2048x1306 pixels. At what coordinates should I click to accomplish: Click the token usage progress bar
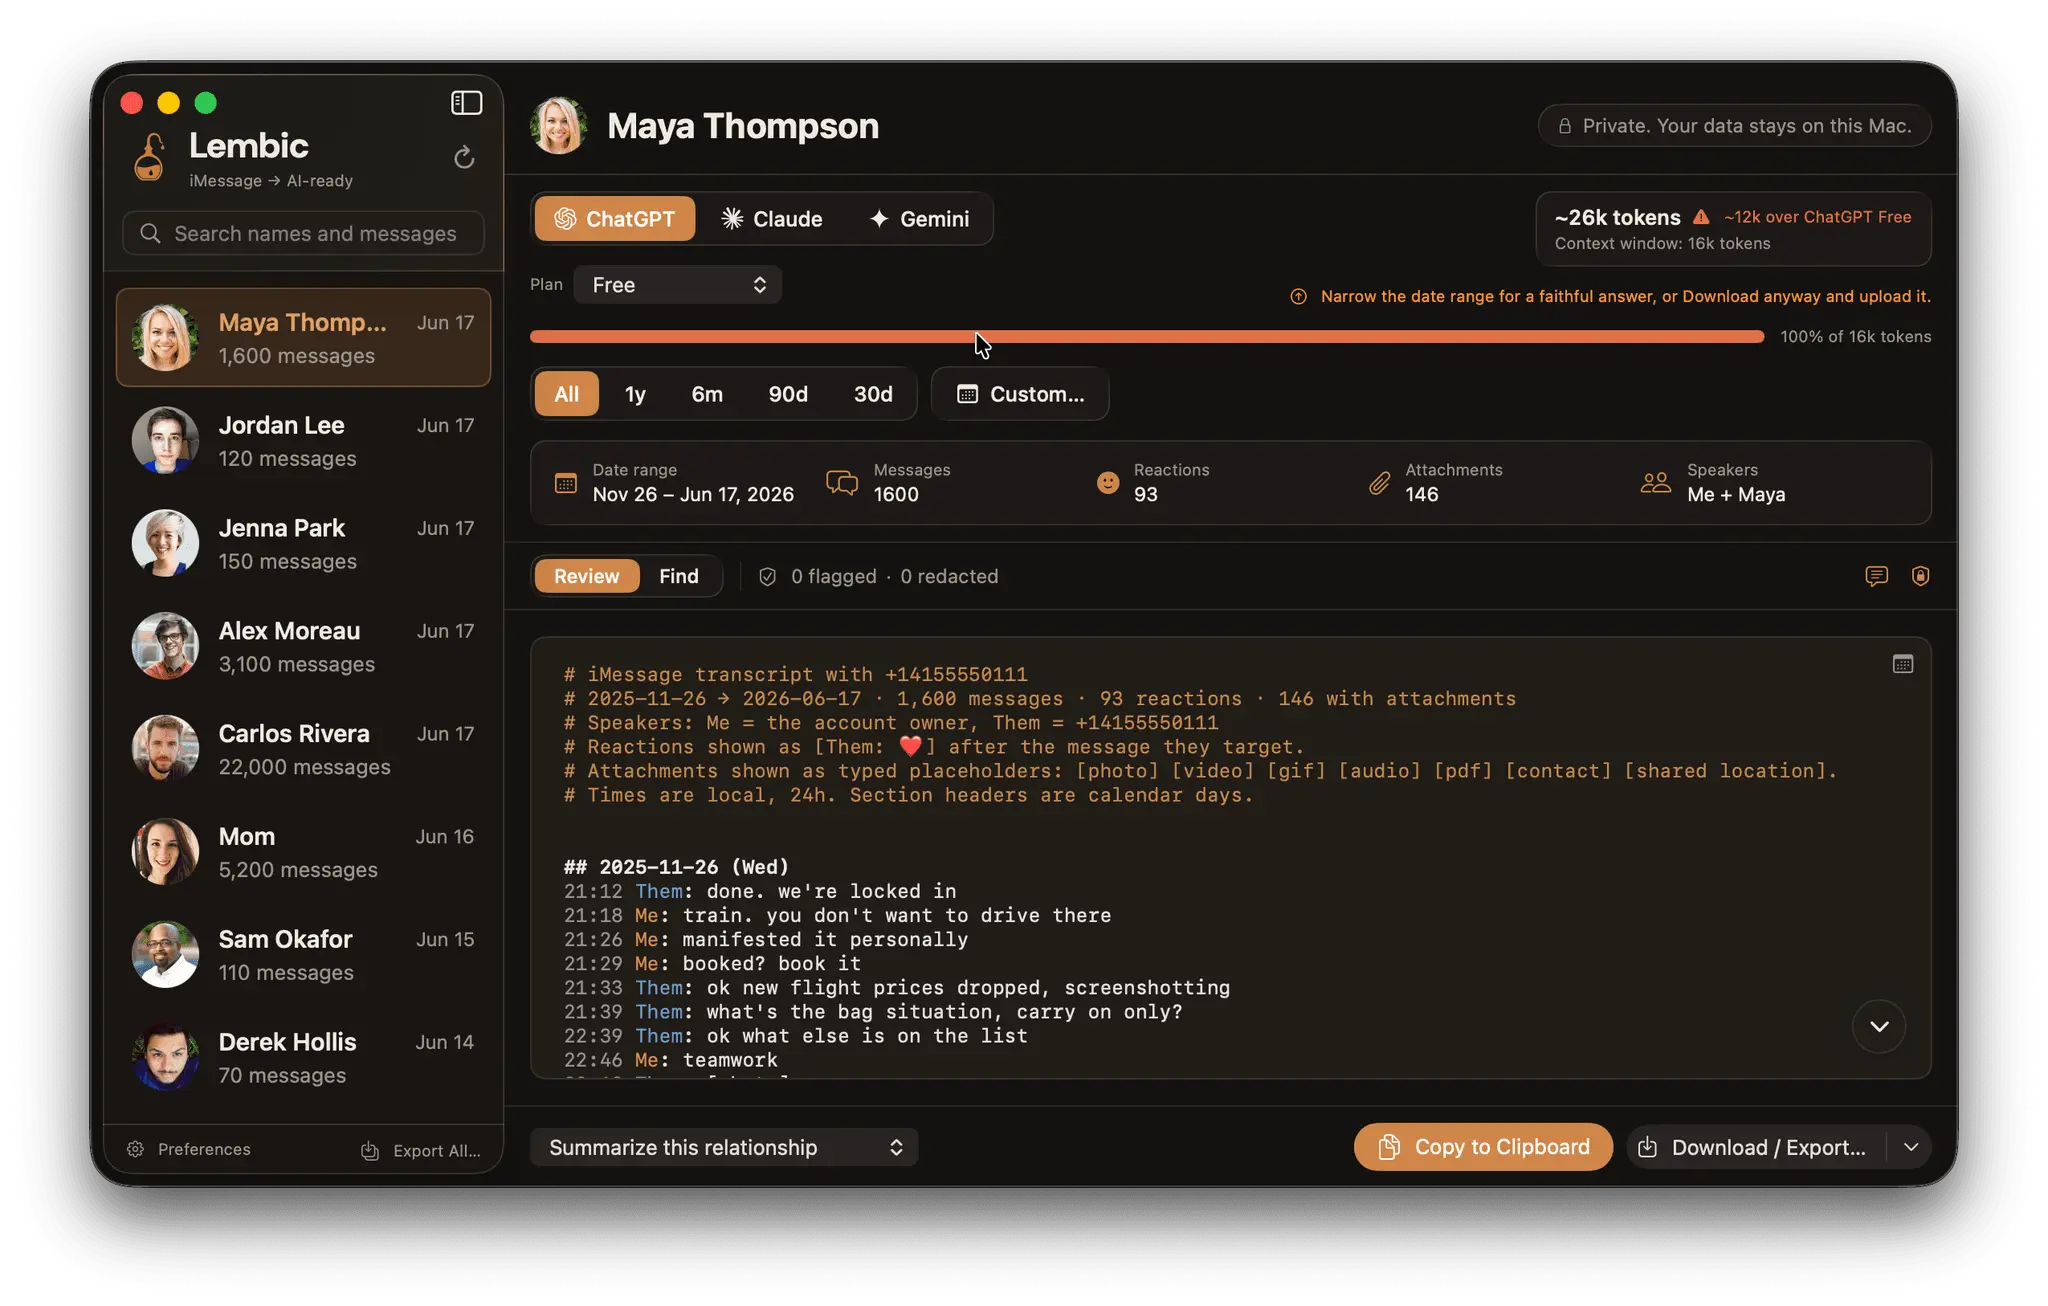1147,337
